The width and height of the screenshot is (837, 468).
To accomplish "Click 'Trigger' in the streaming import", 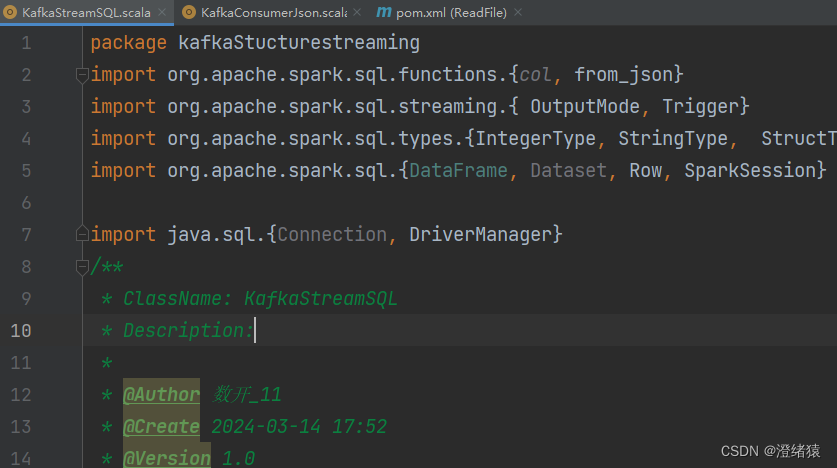I will 700,107.
